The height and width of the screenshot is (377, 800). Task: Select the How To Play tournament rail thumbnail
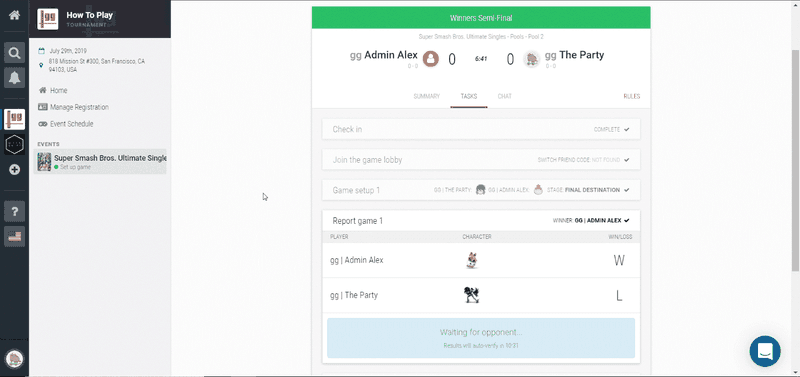14,119
